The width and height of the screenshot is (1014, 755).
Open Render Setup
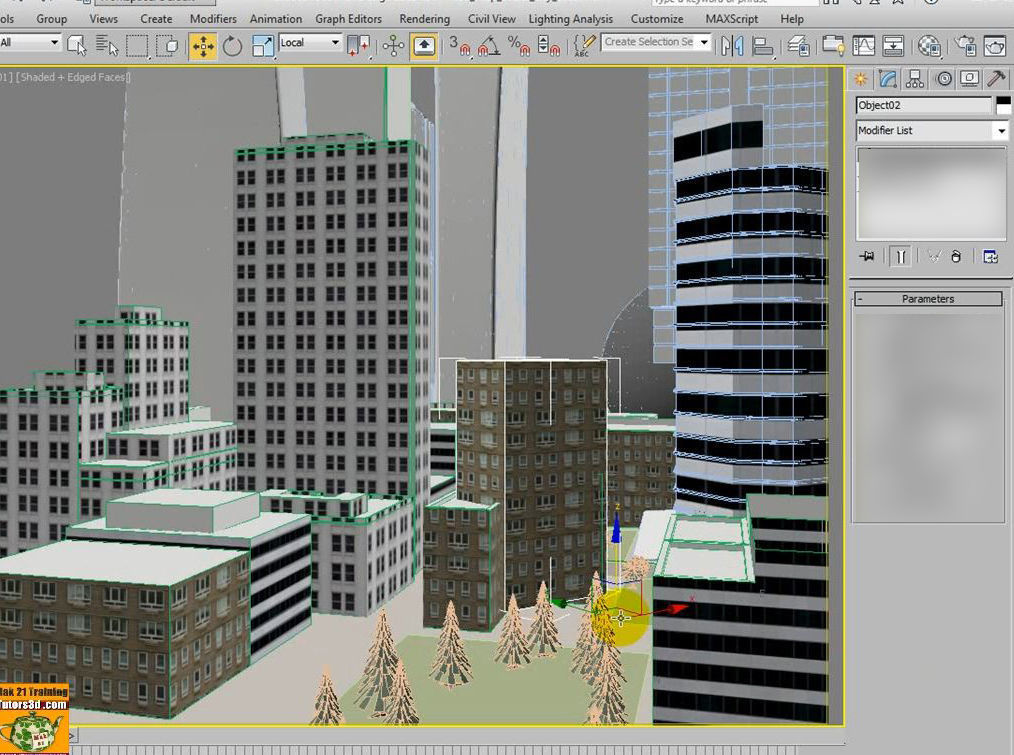tap(965, 46)
